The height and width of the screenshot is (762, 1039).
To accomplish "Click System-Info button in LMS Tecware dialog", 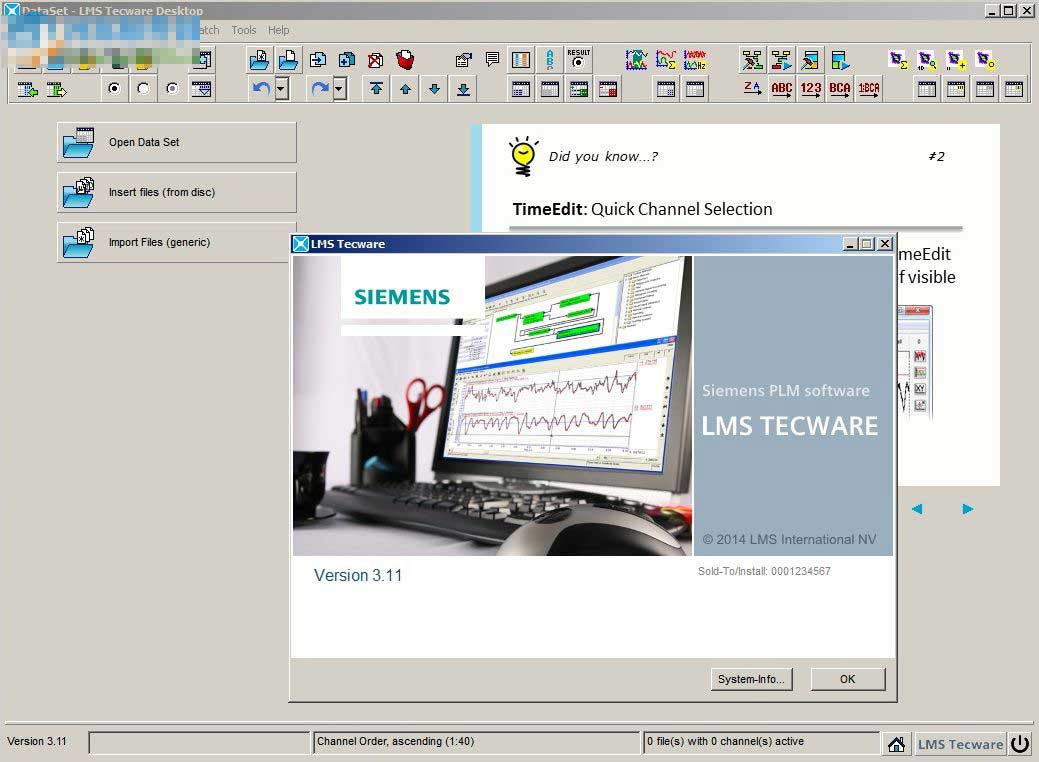I will (751, 679).
